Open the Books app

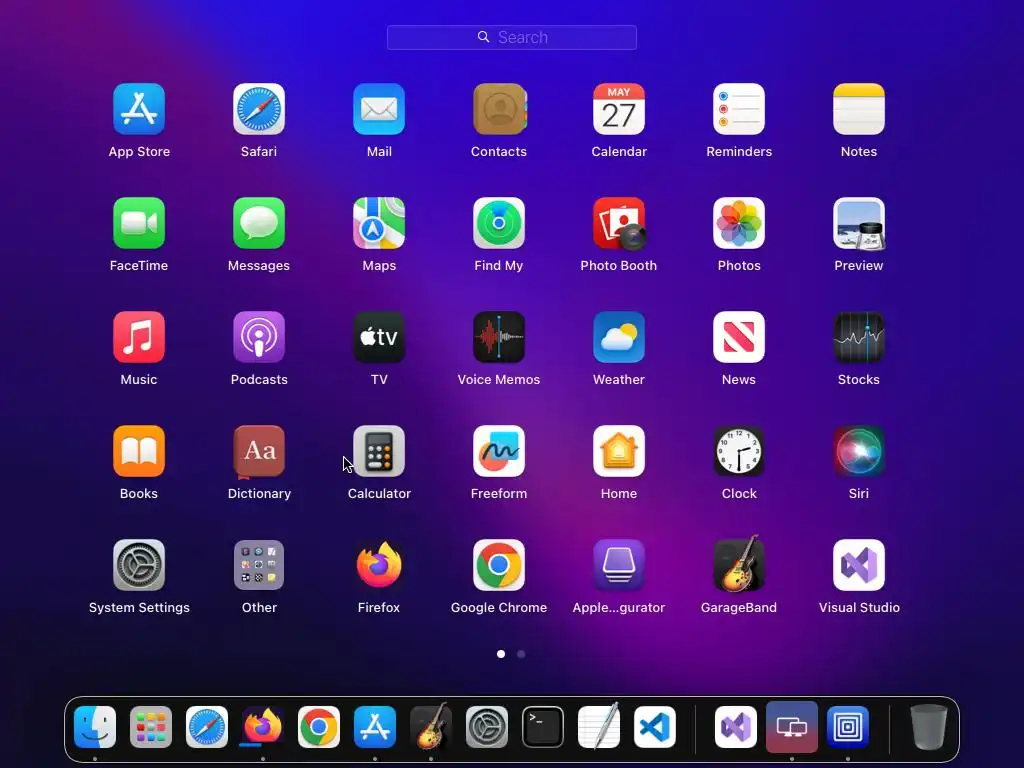[x=138, y=451]
